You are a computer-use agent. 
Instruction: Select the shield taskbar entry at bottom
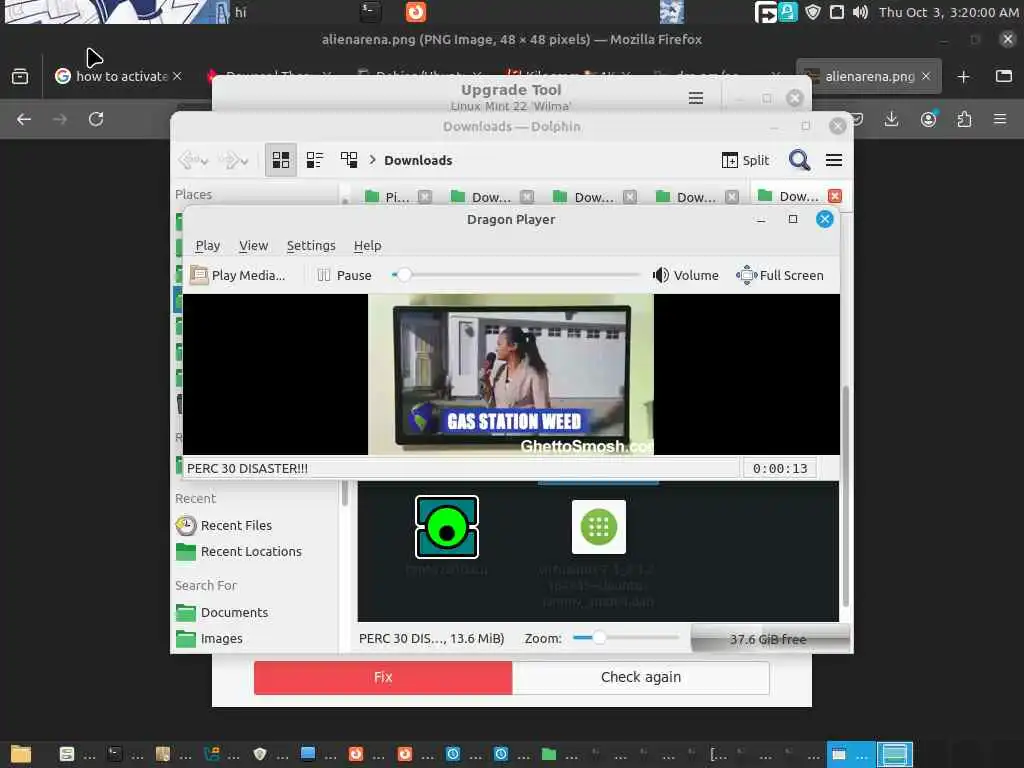[270, 754]
